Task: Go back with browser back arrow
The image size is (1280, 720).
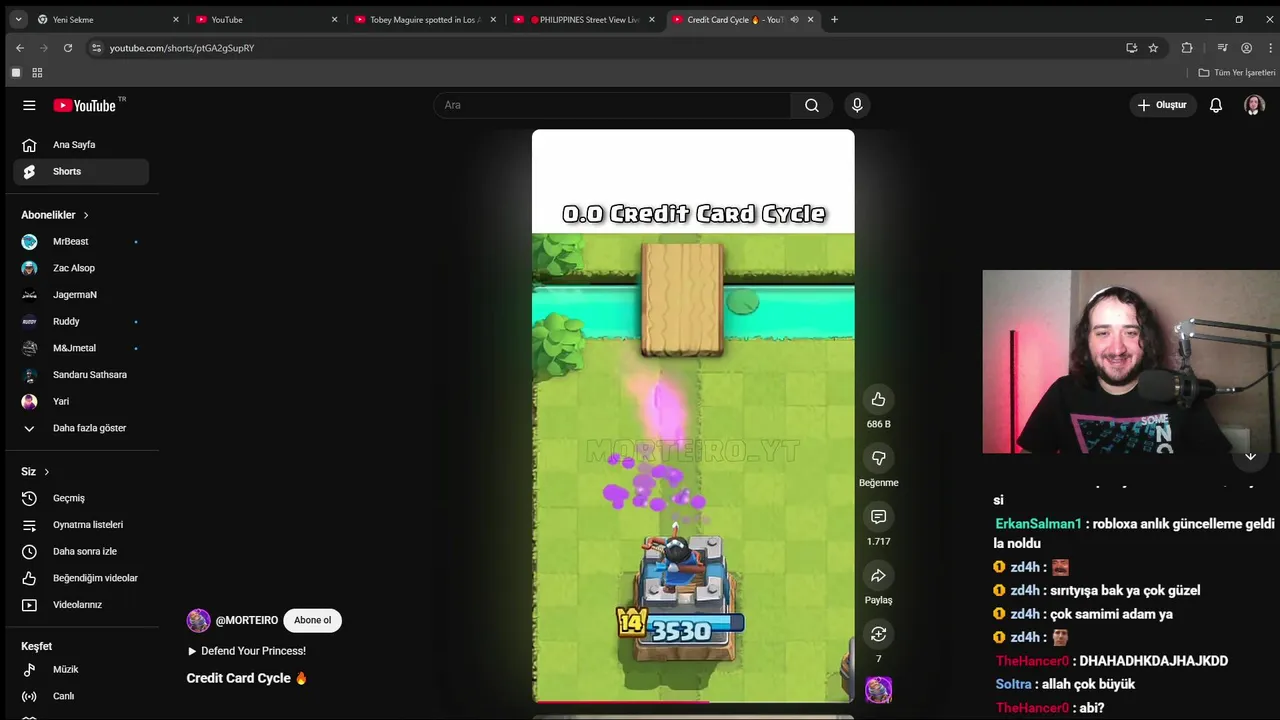Action: (x=19, y=48)
